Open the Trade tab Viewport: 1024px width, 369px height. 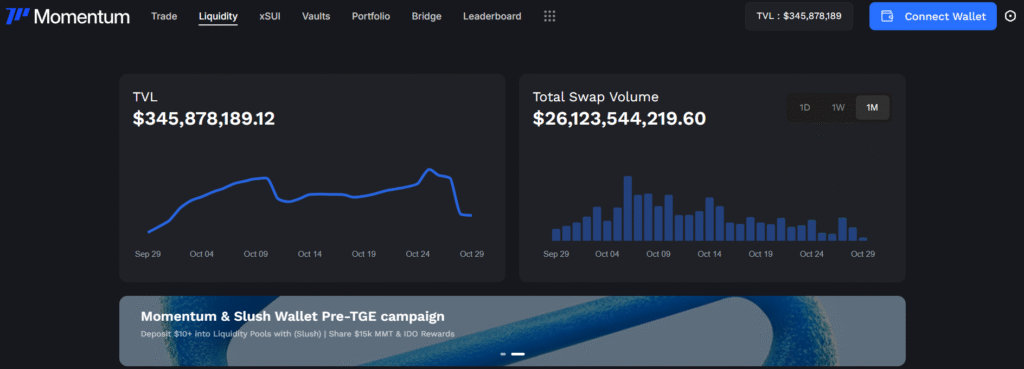164,16
